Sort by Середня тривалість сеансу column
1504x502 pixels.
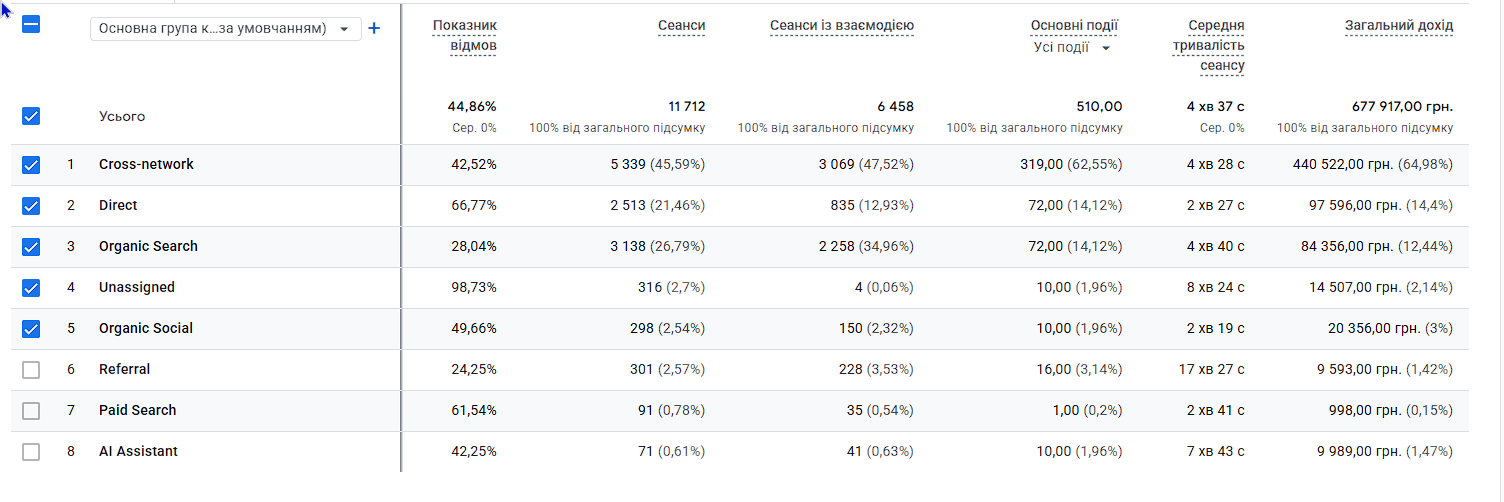[x=1208, y=45]
